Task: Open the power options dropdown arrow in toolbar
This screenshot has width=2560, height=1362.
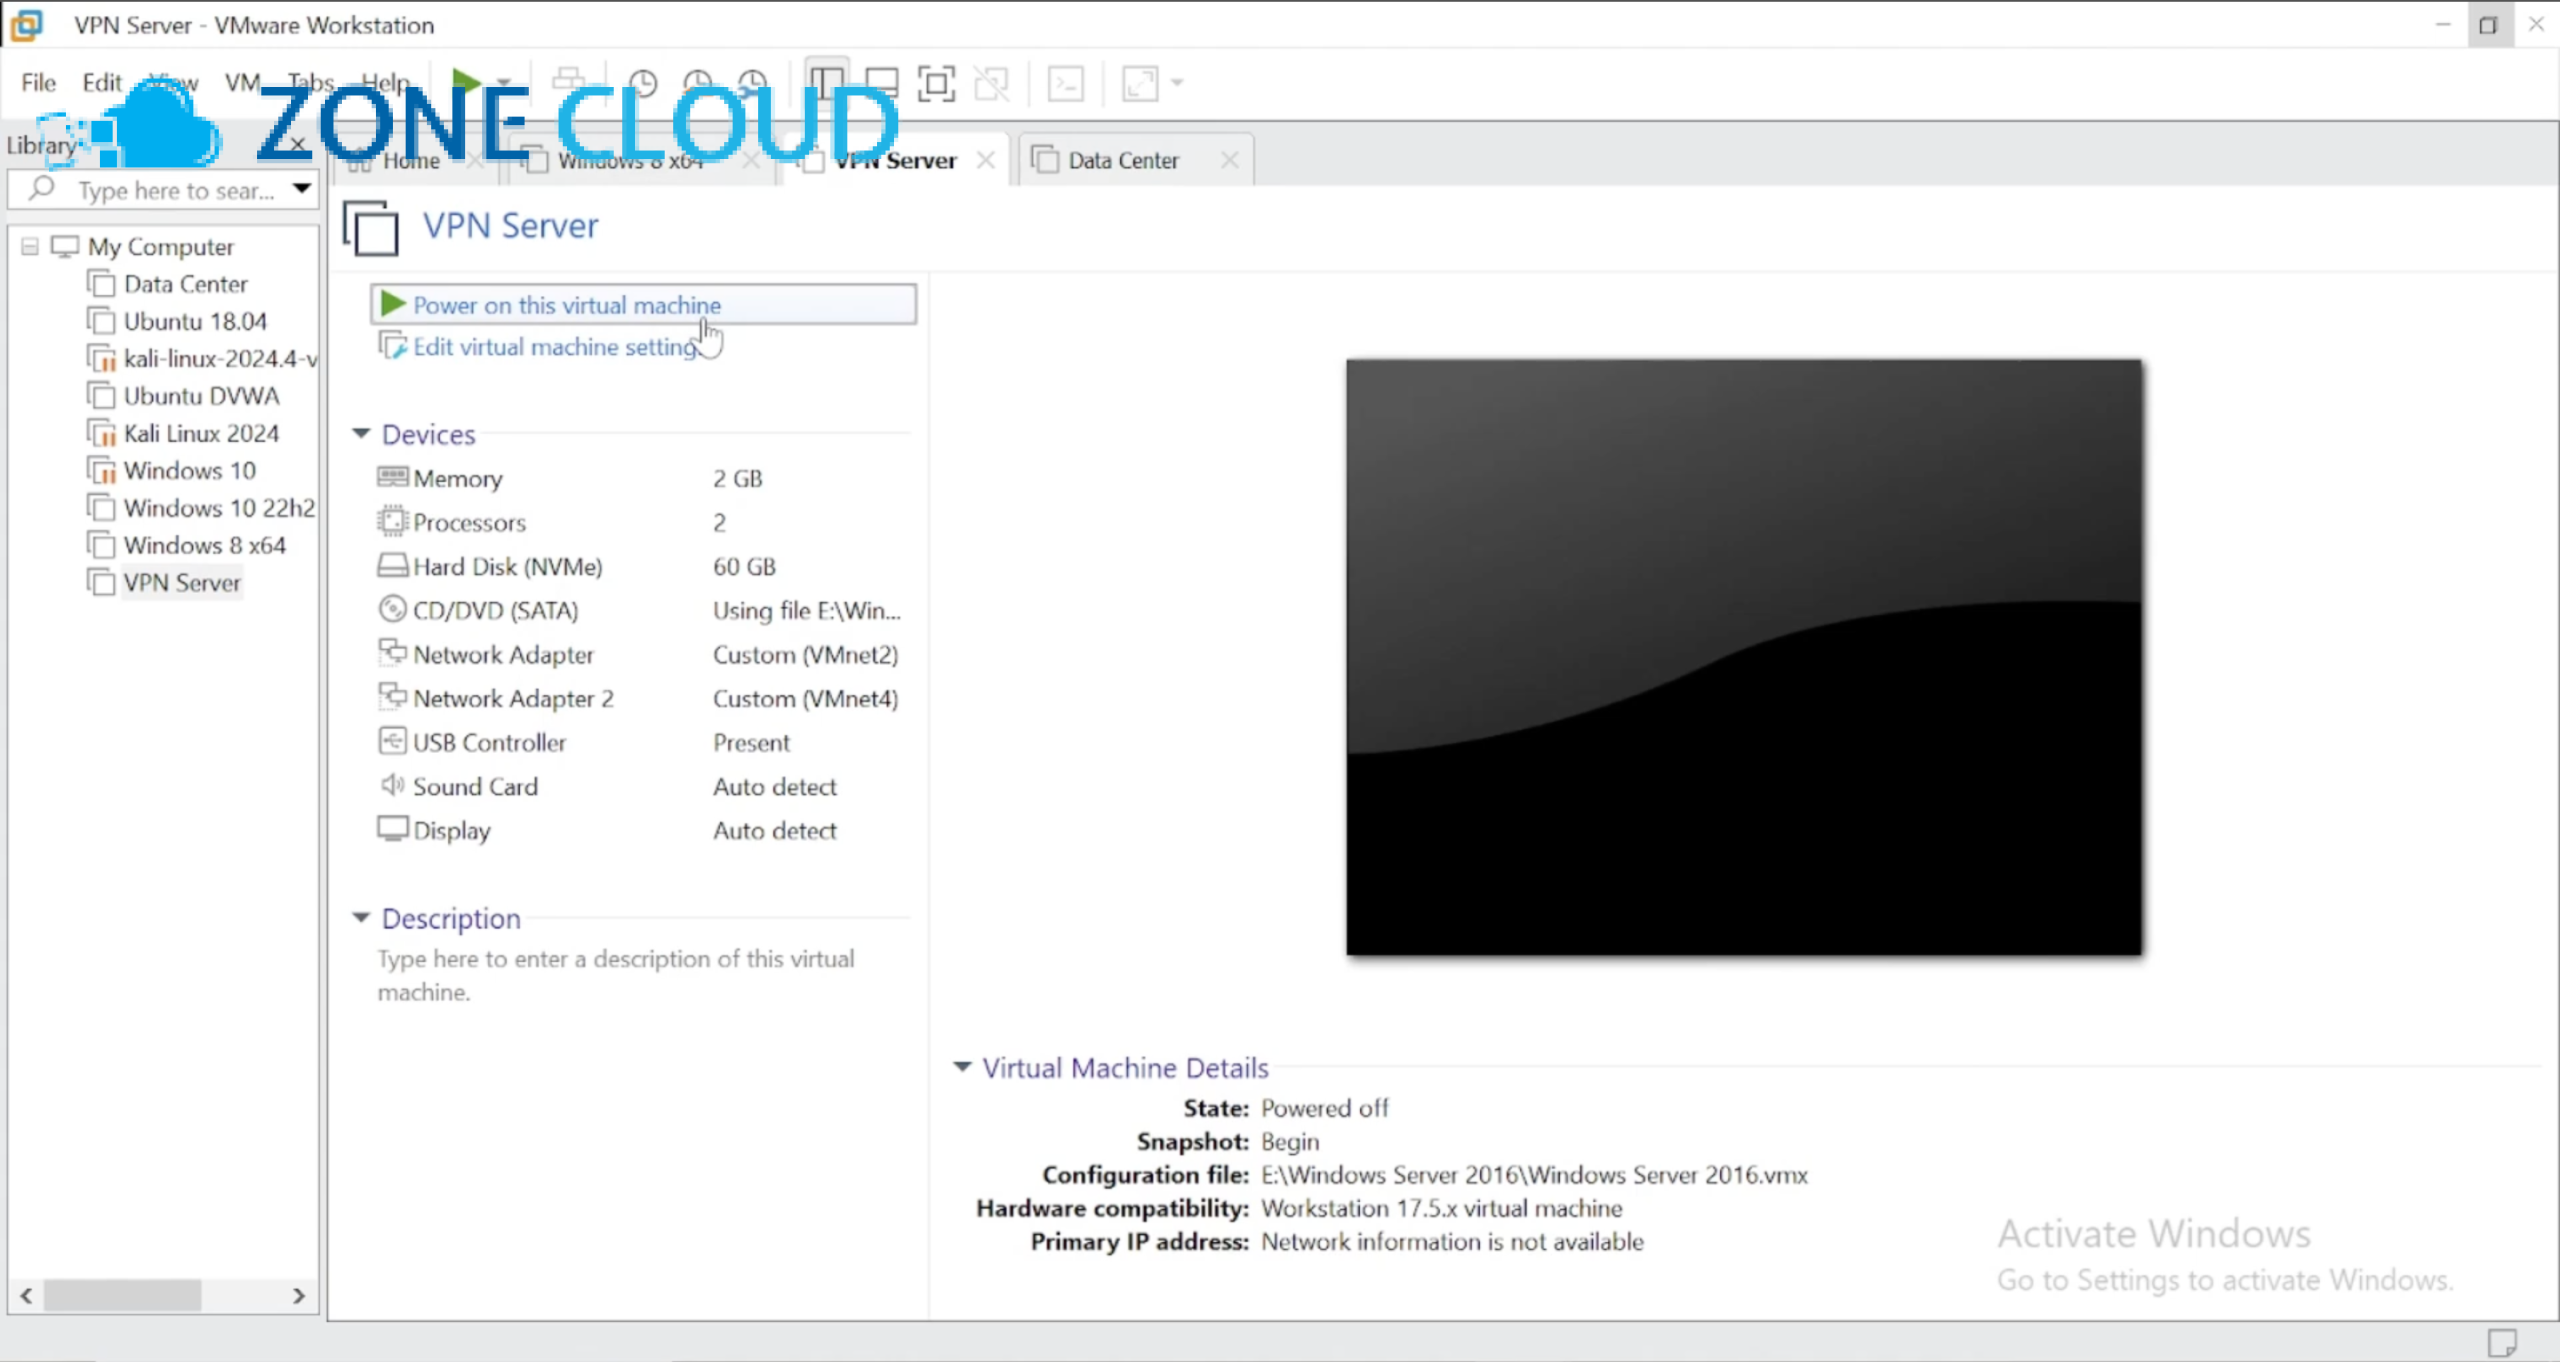Action: tap(504, 83)
